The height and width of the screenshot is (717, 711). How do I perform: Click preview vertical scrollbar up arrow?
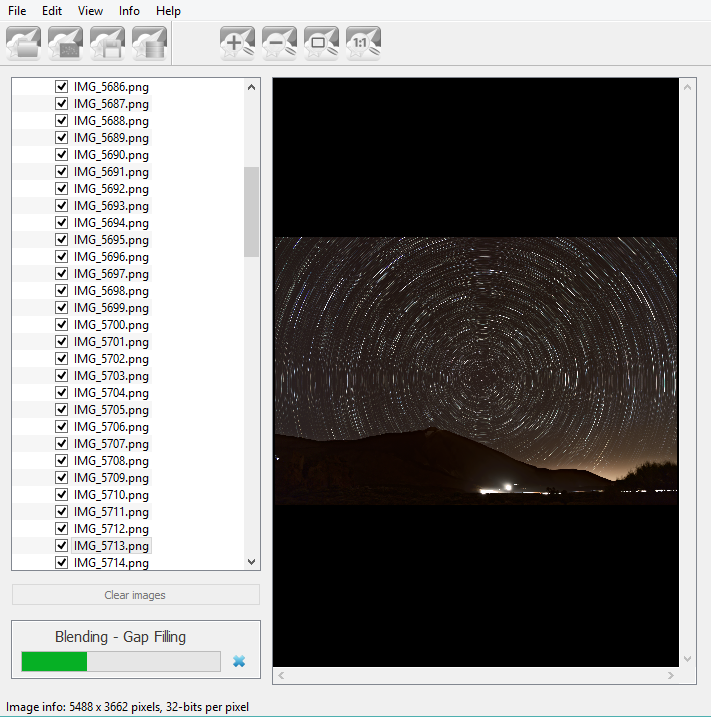click(687, 87)
